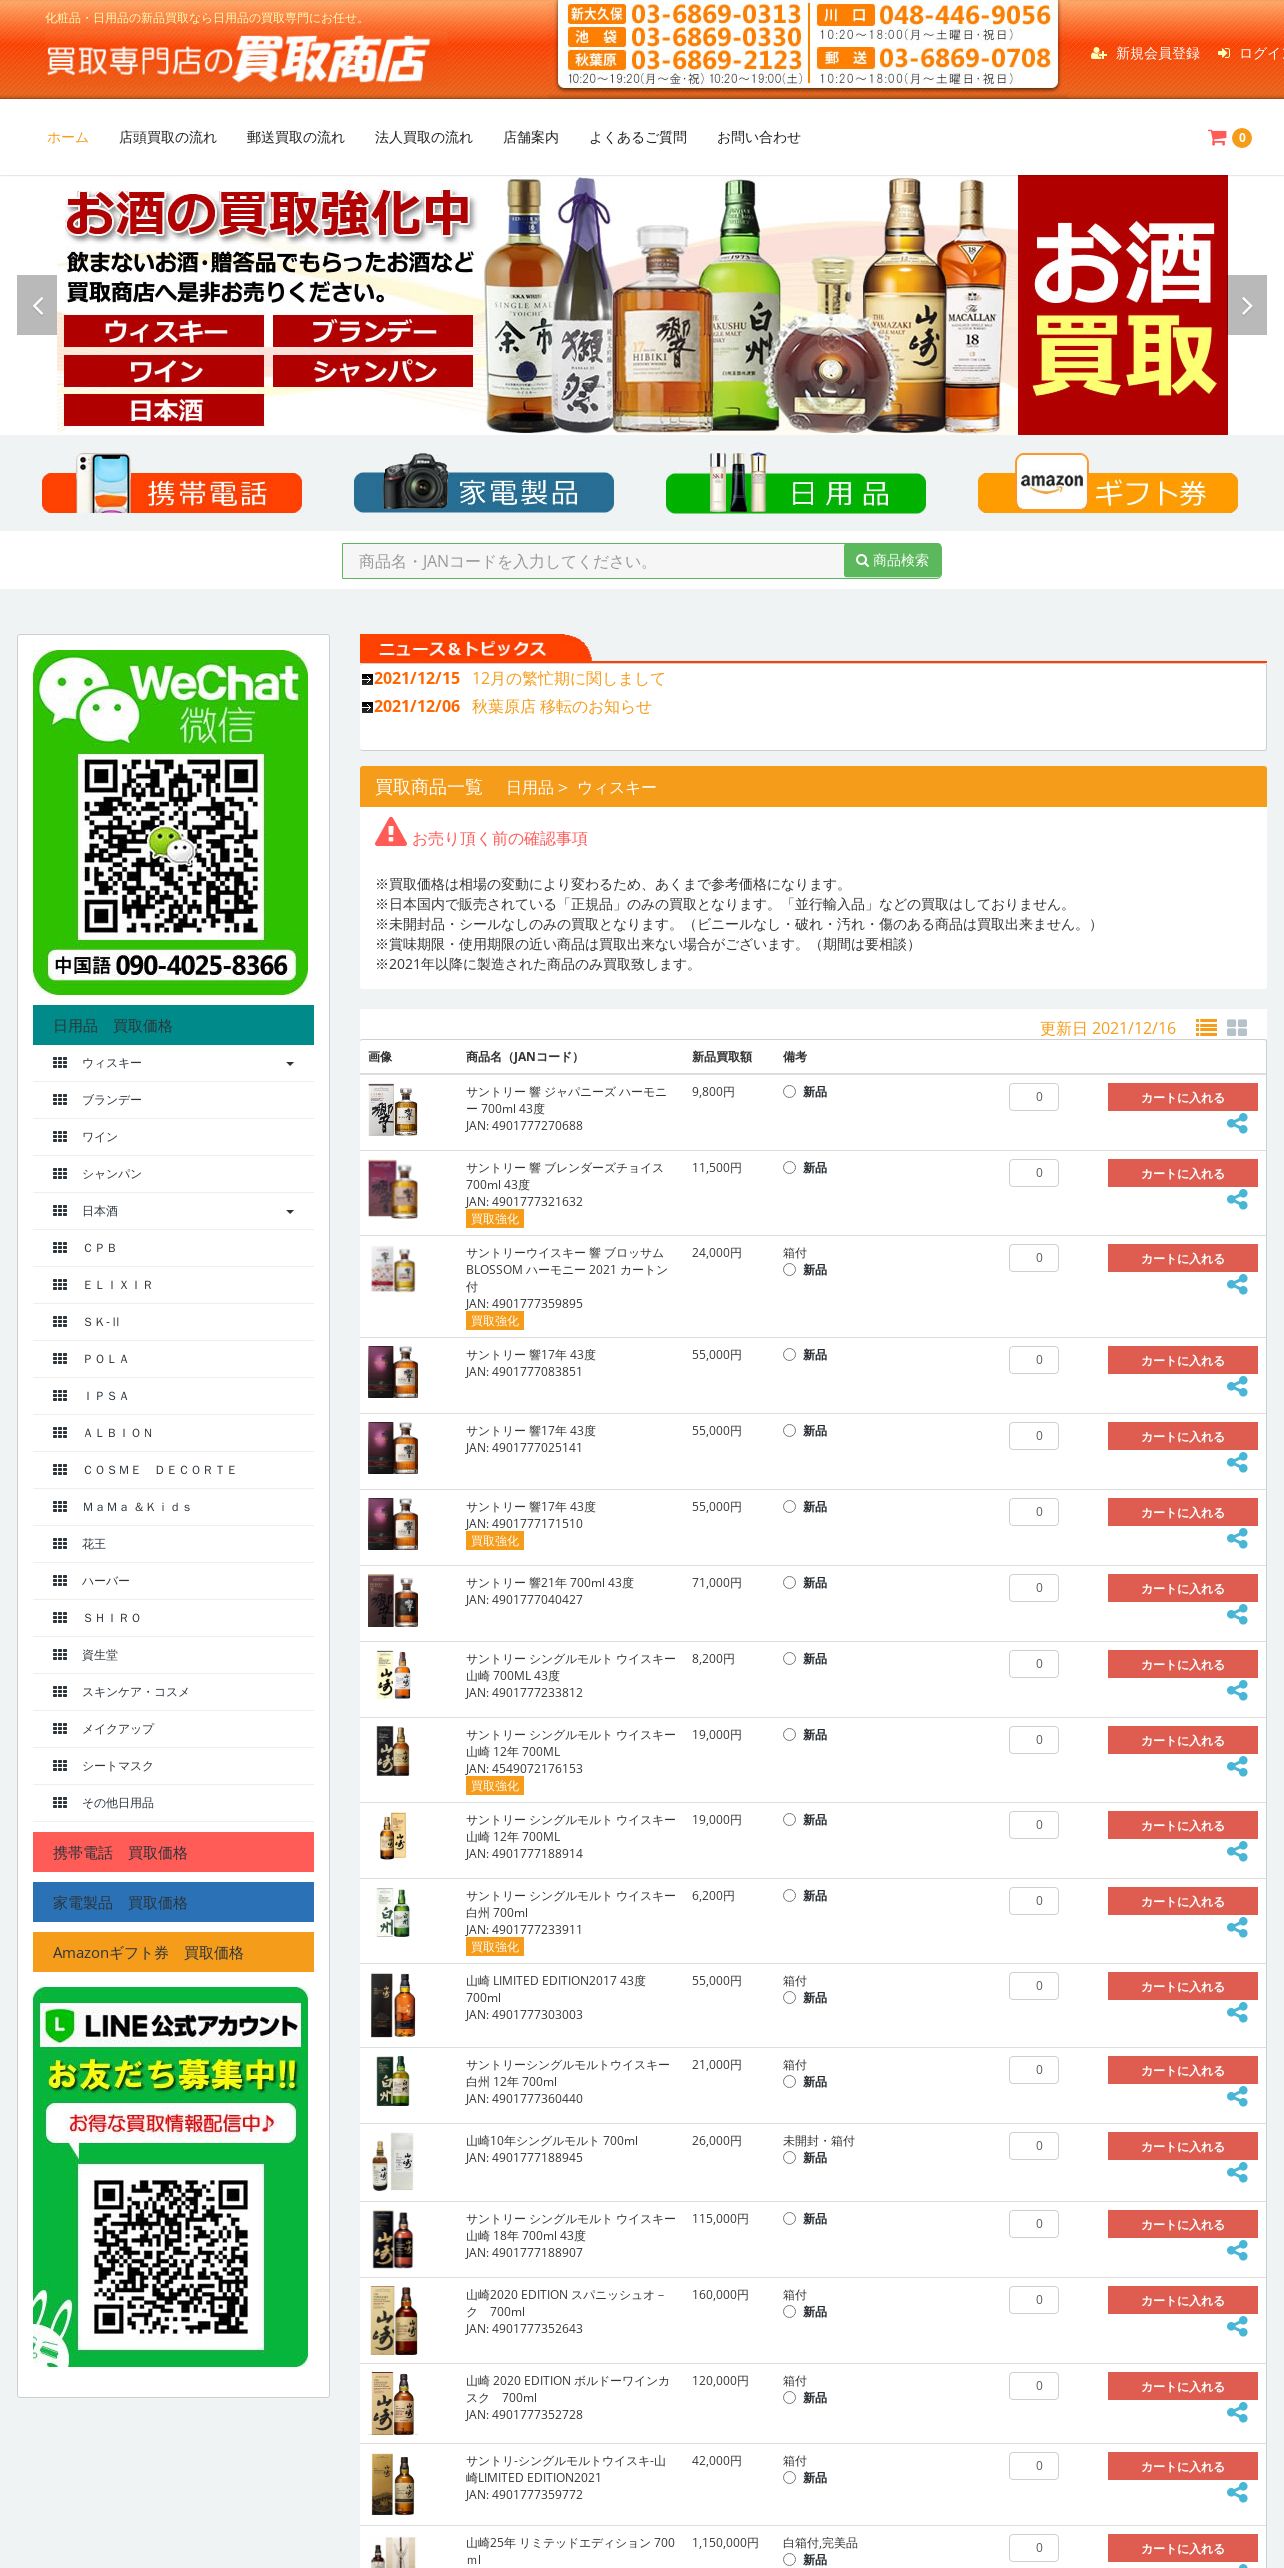This screenshot has width=1284, height=2568.
Task: Click the 商品検索 search button
Action: click(892, 561)
